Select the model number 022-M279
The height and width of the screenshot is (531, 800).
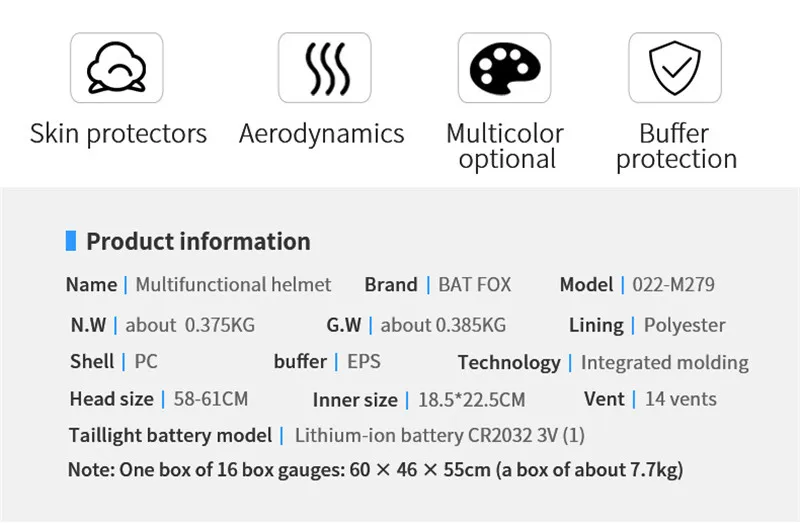(x=673, y=285)
